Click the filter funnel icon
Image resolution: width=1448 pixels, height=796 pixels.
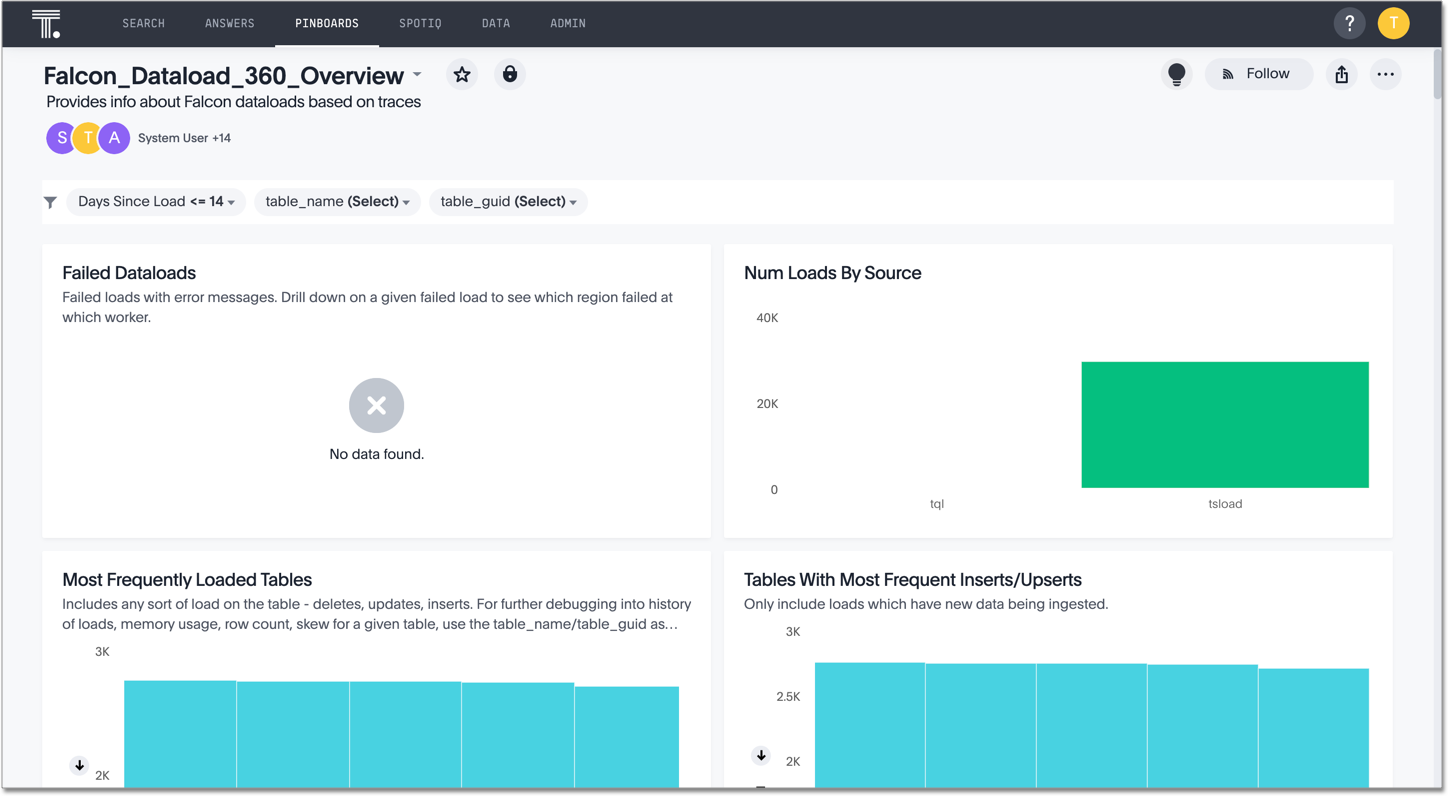point(51,202)
